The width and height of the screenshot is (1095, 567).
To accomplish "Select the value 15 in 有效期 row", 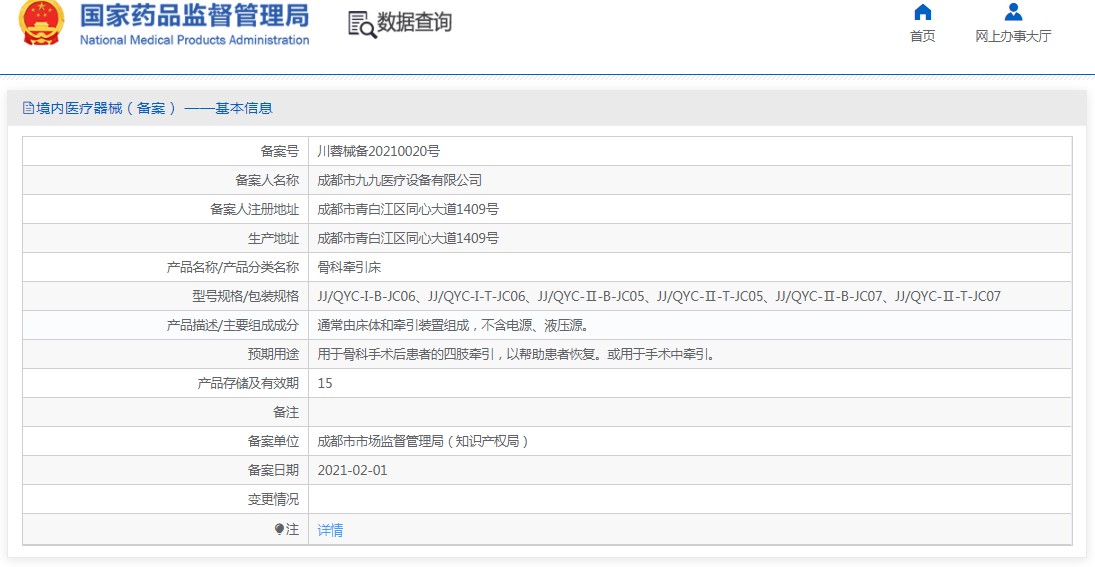I will pos(325,383).
